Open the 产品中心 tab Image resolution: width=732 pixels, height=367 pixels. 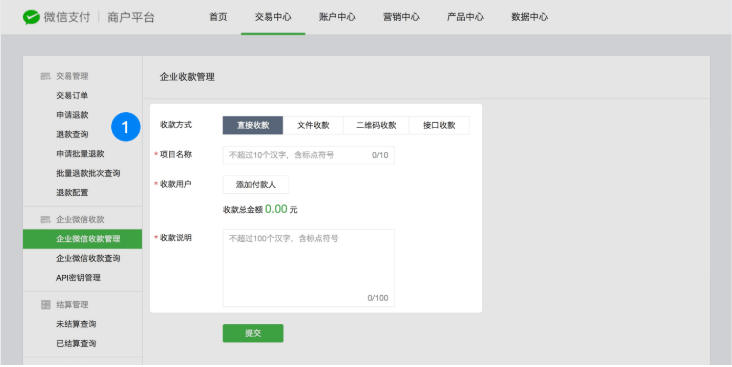(x=465, y=17)
